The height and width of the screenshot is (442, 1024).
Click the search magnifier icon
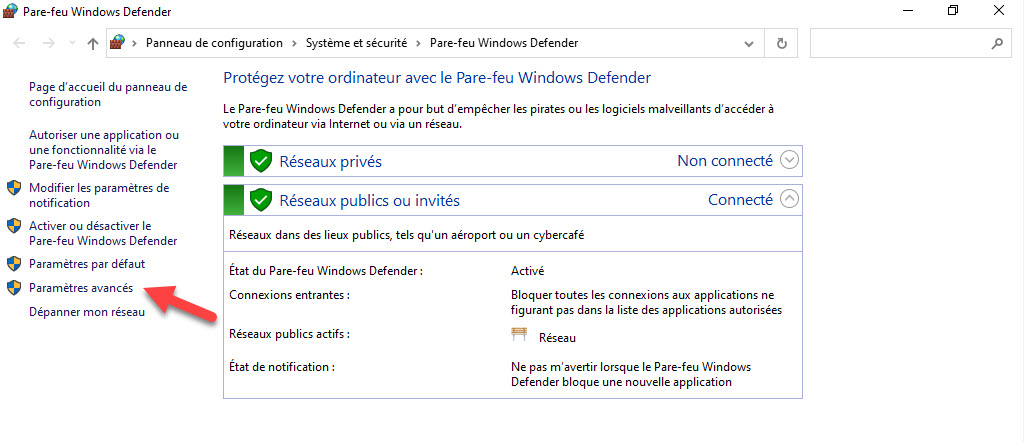click(997, 44)
